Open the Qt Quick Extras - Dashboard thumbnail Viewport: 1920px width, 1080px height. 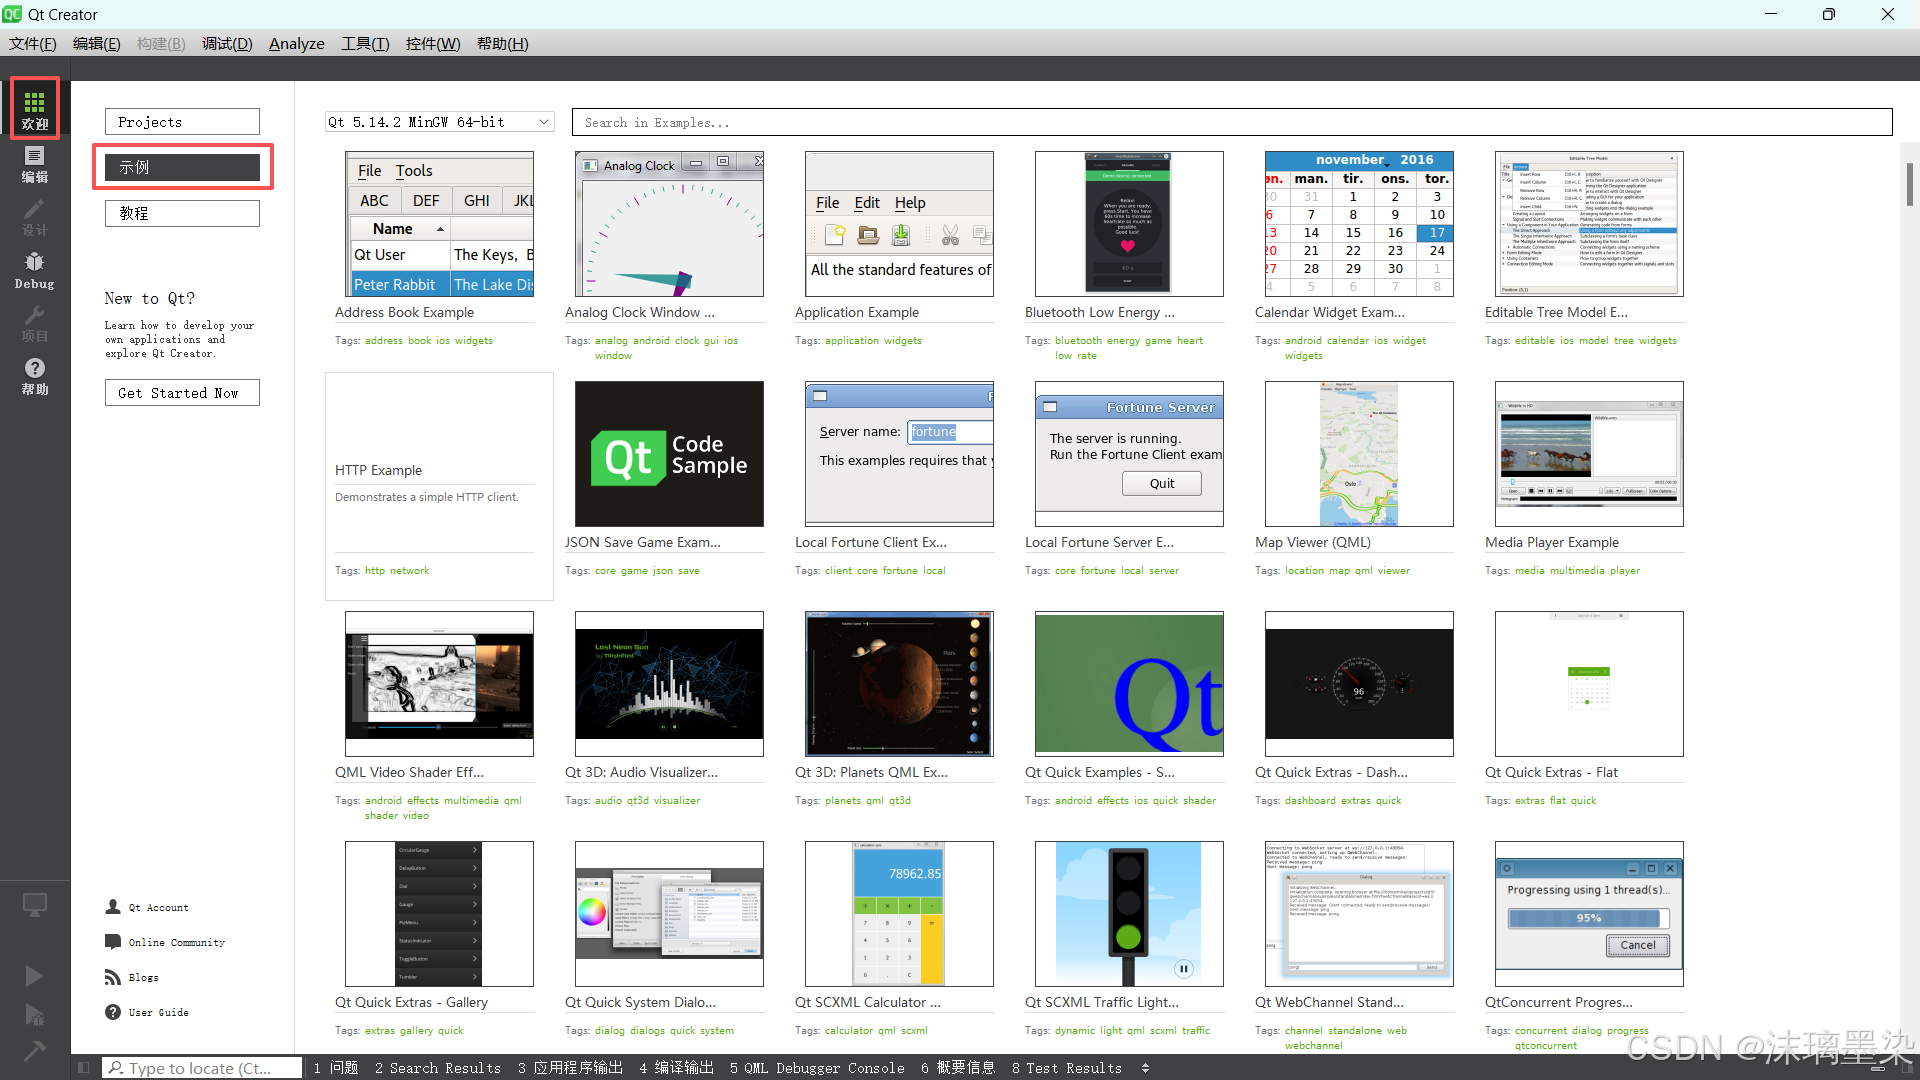pyautogui.click(x=1359, y=684)
